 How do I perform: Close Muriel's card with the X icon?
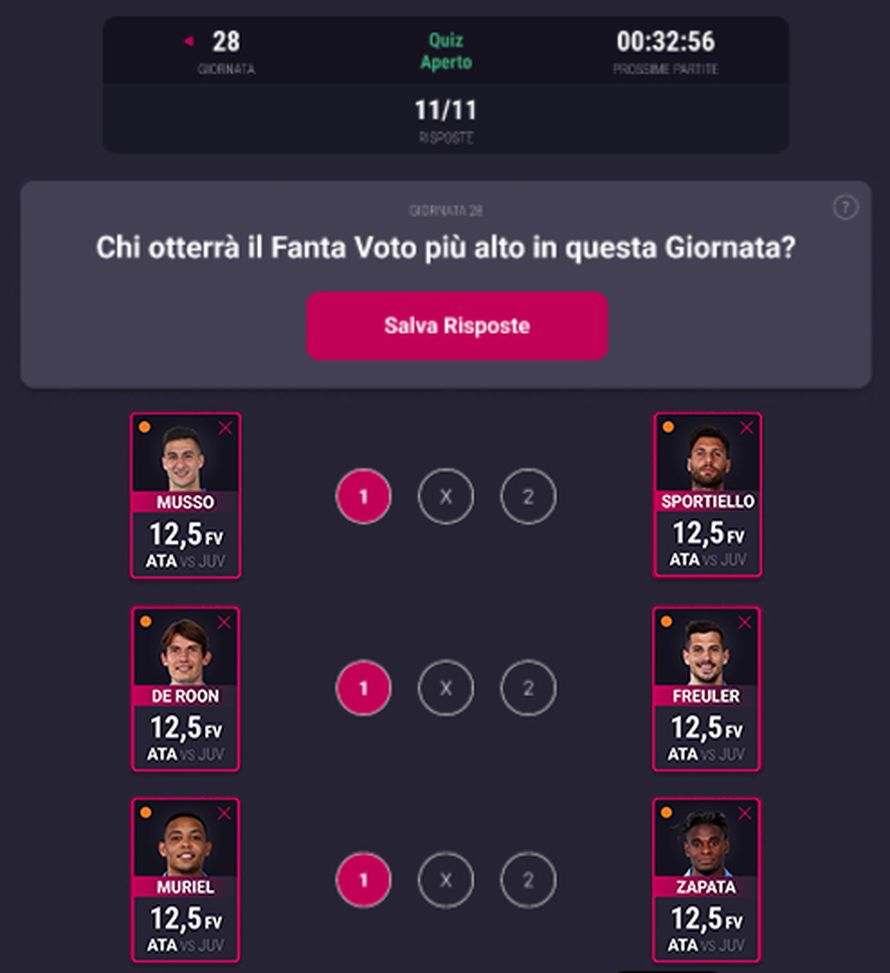pyautogui.click(x=226, y=814)
